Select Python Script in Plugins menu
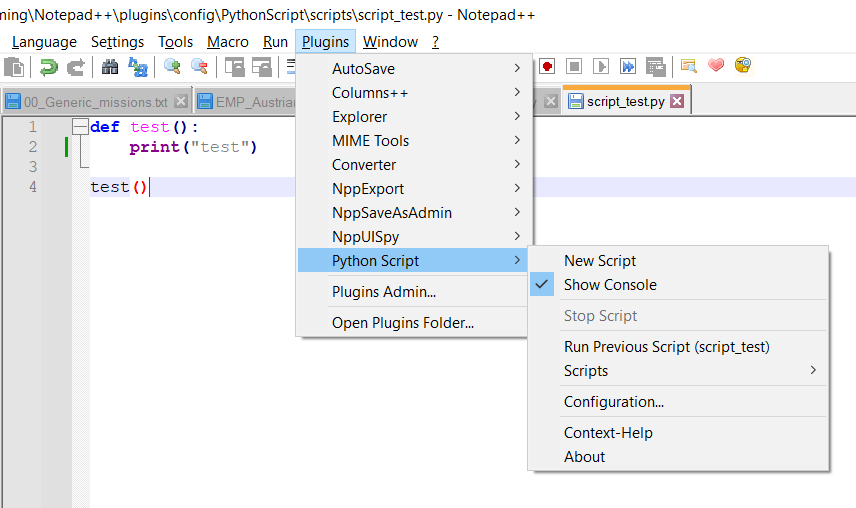The width and height of the screenshot is (856, 508). (x=412, y=261)
